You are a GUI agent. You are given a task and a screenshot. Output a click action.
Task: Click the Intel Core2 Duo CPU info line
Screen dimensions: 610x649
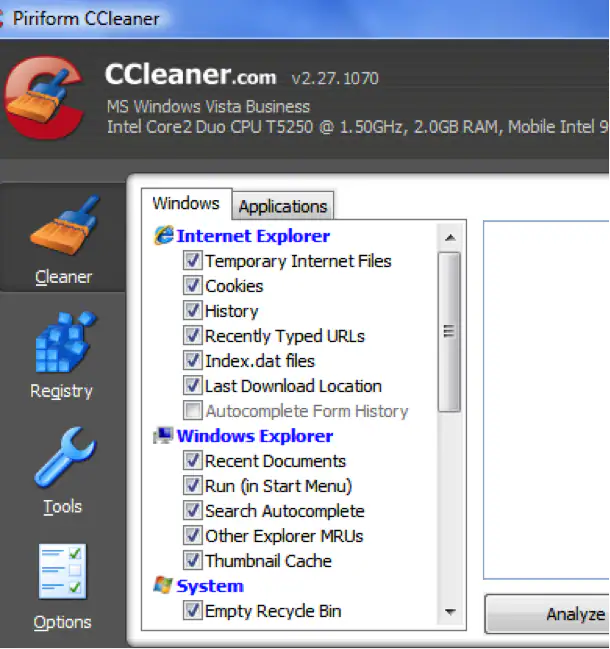[x=358, y=127]
